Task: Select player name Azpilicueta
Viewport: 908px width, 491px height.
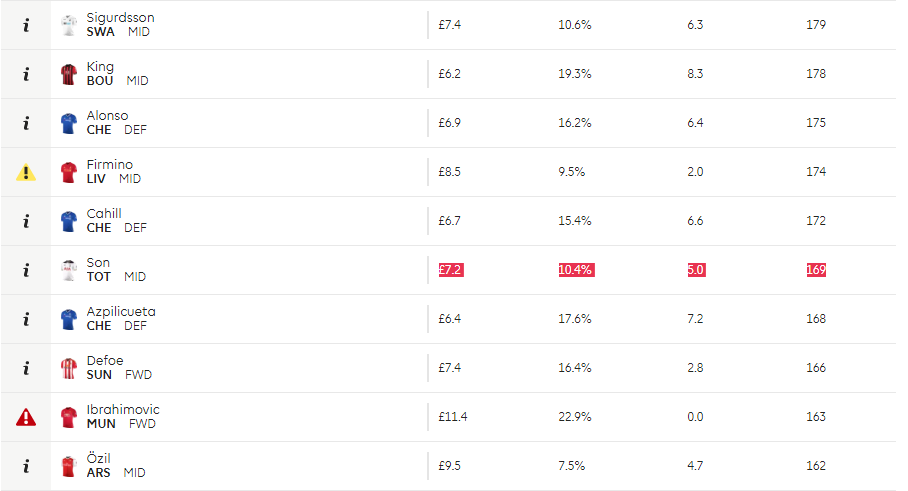Action: pyautogui.click(x=121, y=312)
